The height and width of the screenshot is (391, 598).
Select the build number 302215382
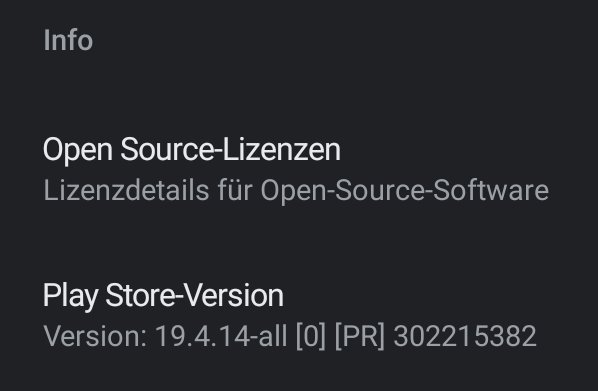(x=465, y=336)
